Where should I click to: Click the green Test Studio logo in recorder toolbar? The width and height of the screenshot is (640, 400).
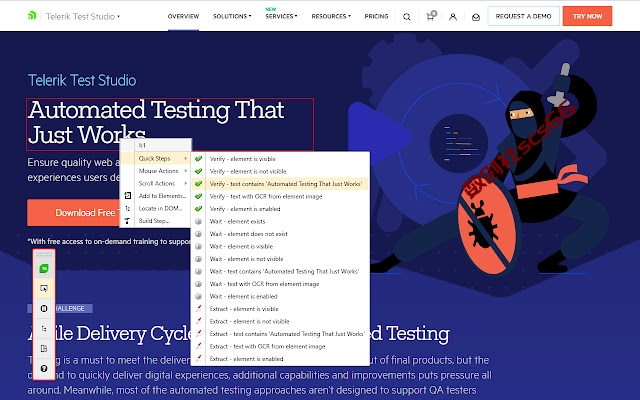point(44,269)
